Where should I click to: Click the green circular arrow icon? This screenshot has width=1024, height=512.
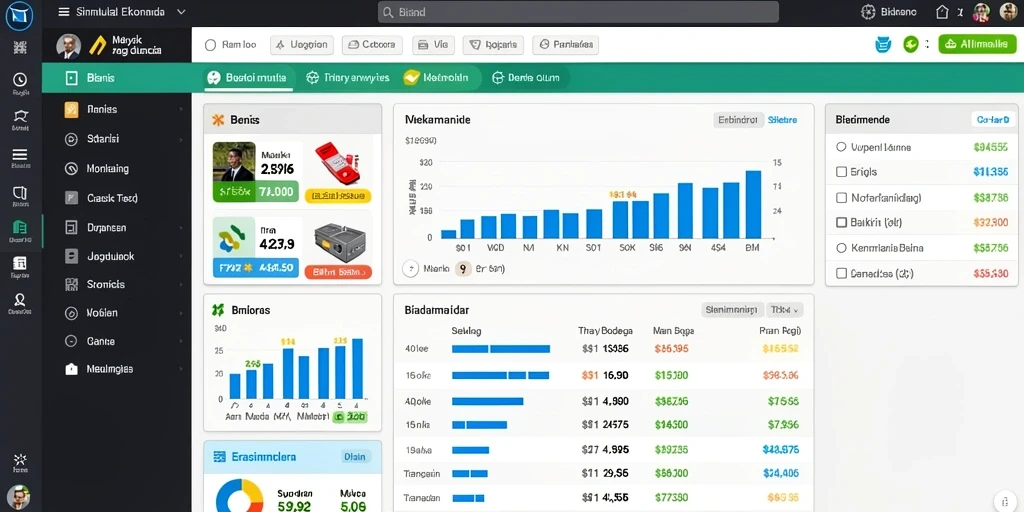[x=910, y=44]
